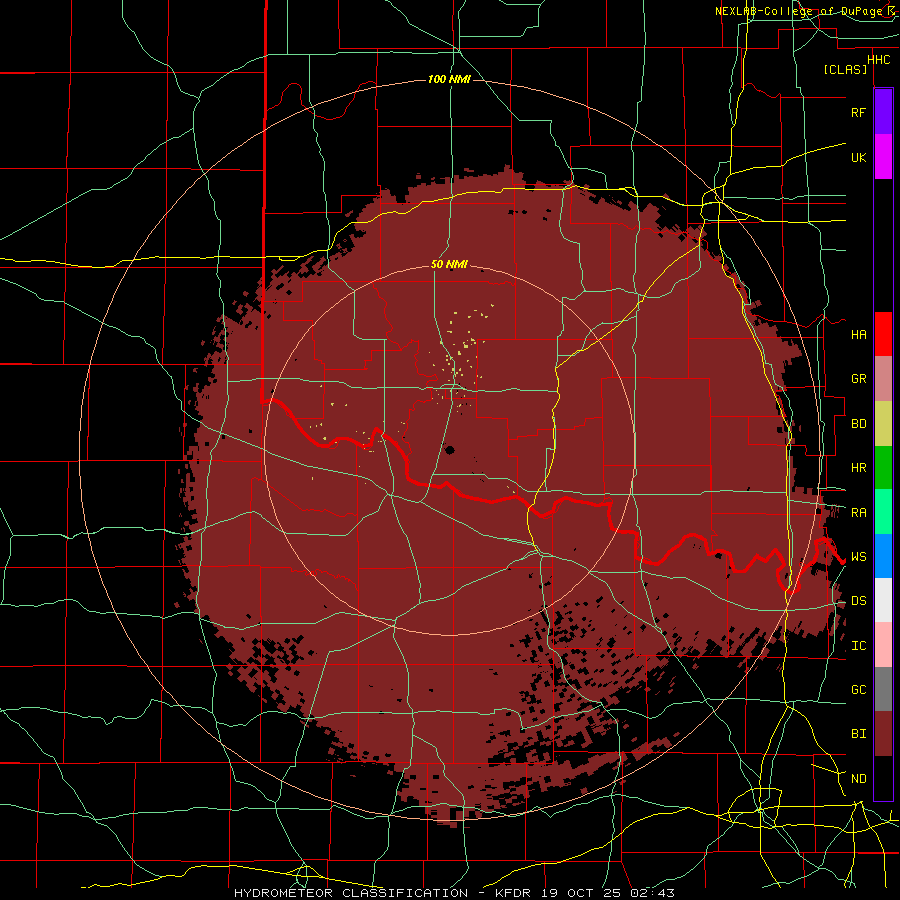Click the "BI" legend label

(858, 734)
